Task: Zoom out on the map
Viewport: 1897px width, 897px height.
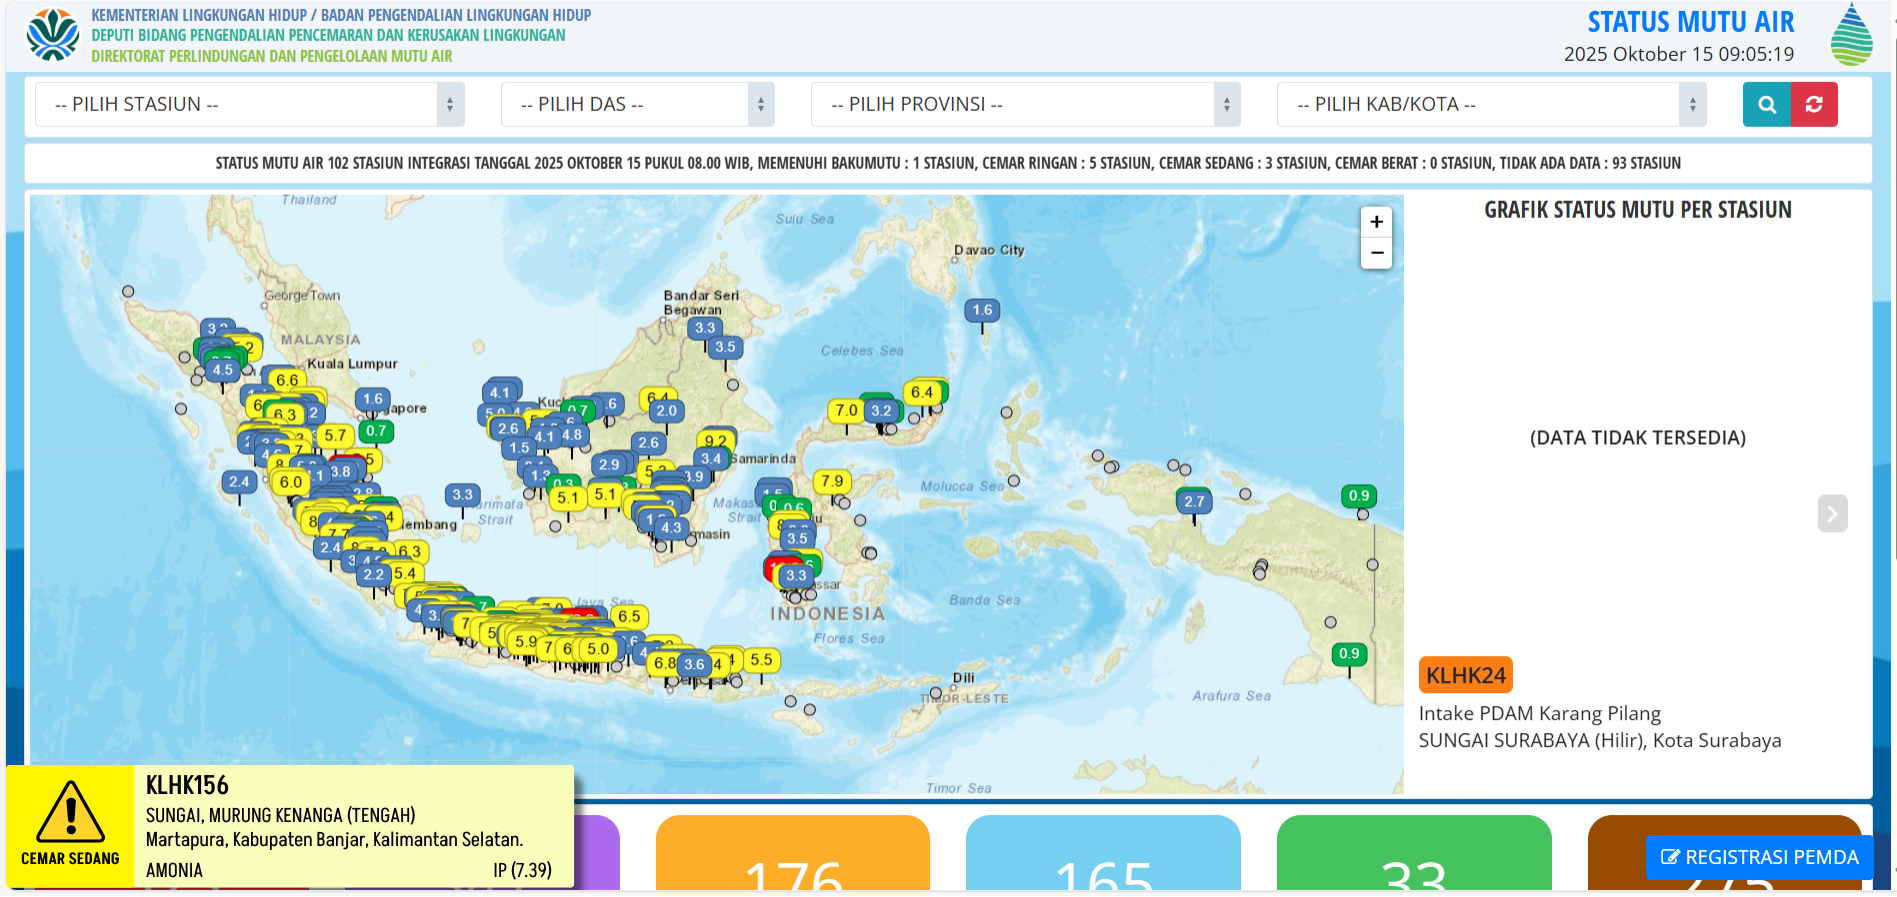Action: click(x=1376, y=253)
